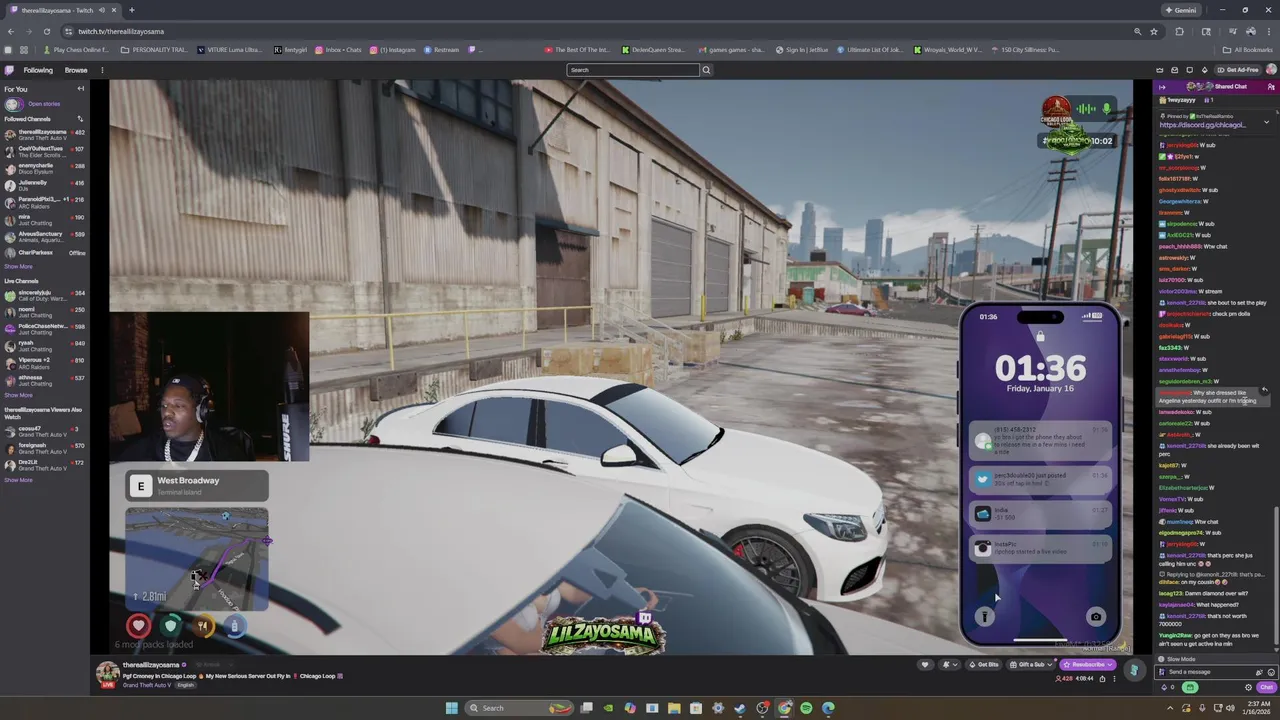
Task: Open PERSONALITY TRAI... bookmark folder
Action: point(154,49)
